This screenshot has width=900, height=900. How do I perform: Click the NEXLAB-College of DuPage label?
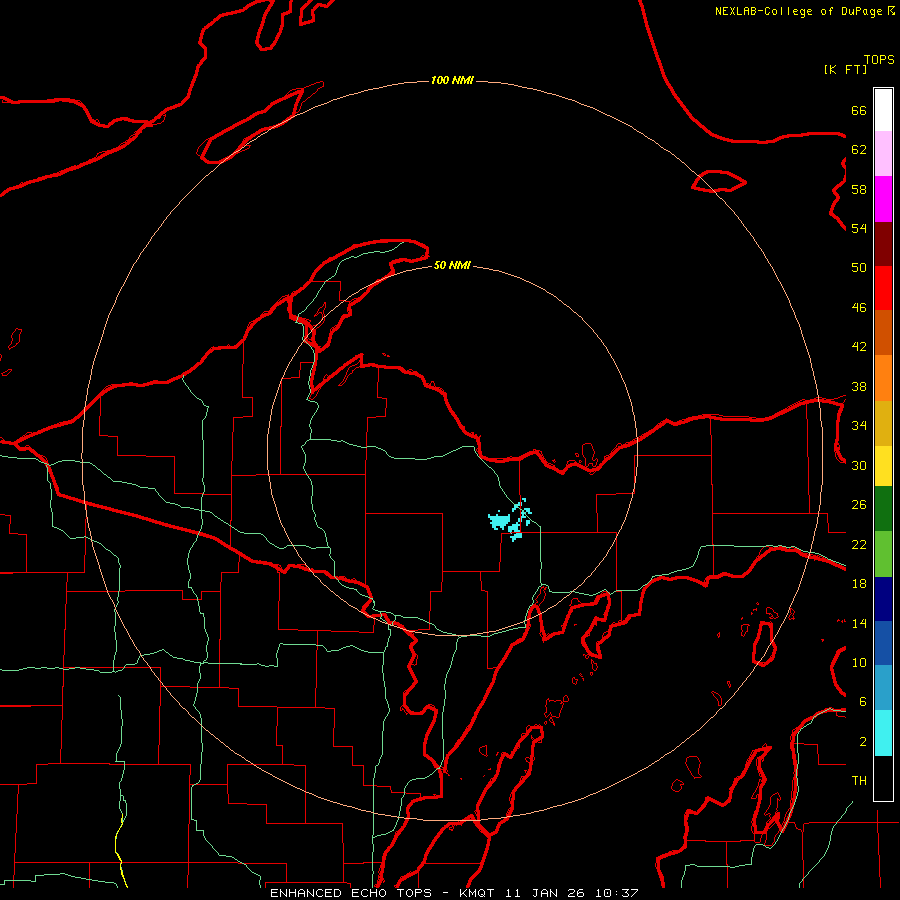pyautogui.click(x=798, y=11)
